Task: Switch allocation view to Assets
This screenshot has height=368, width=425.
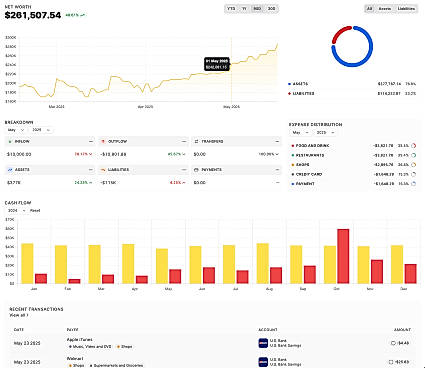Action: click(x=385, y=9)
